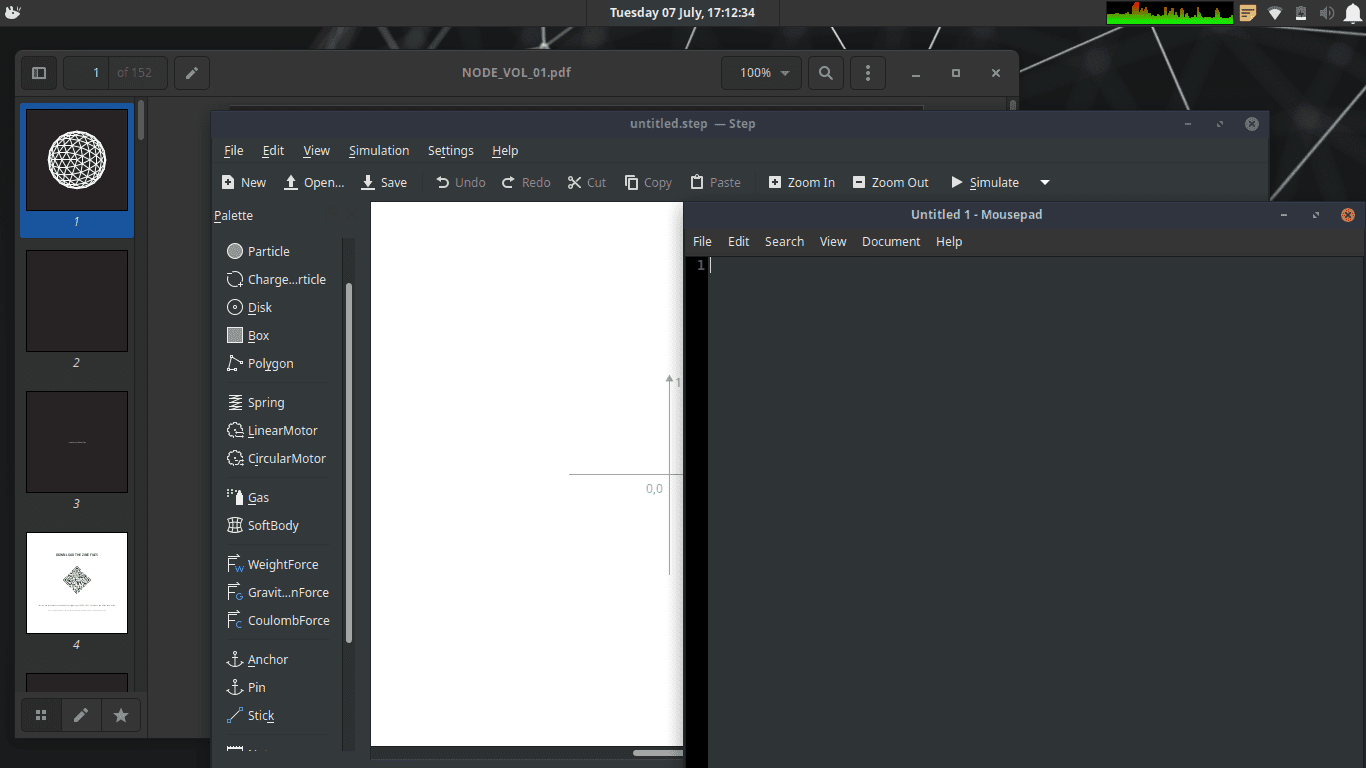Image resolution: width=1366 pixels, height=768 pixels.
Task: Open Step's Edit menu
Action: 273,150
